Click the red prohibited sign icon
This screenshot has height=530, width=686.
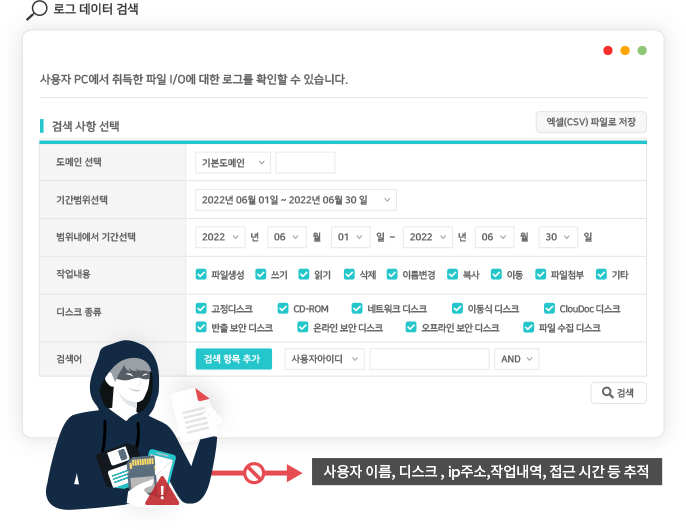tap(254, 472)
